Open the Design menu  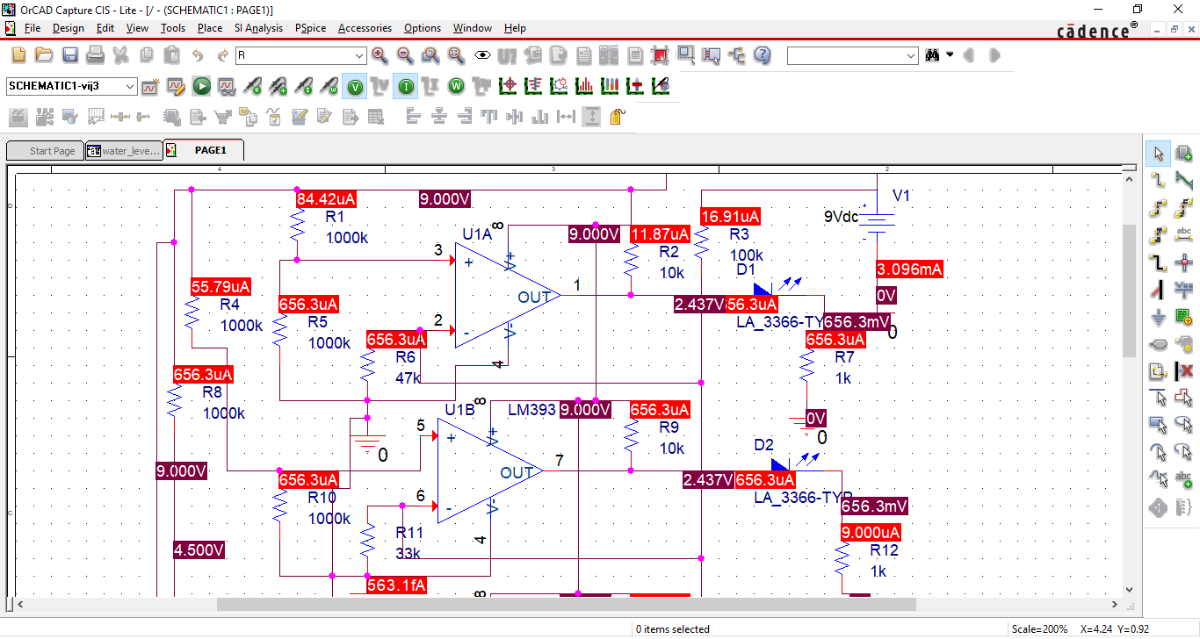click(x=68, y=28)
